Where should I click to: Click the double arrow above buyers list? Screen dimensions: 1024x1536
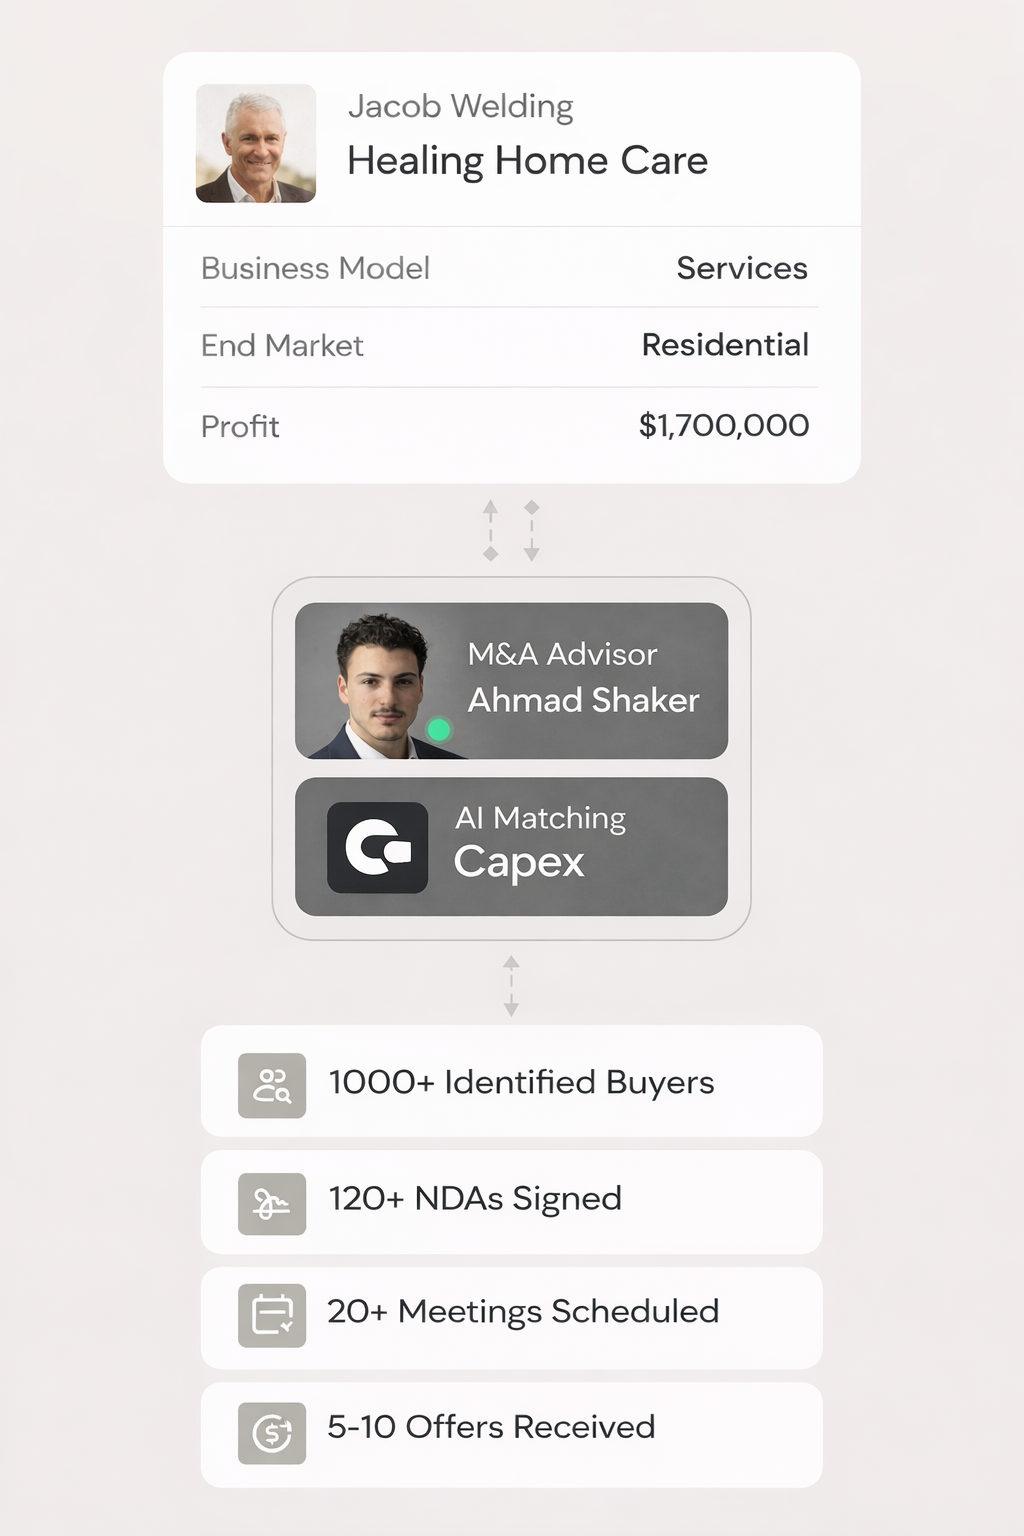pos(511,986)
